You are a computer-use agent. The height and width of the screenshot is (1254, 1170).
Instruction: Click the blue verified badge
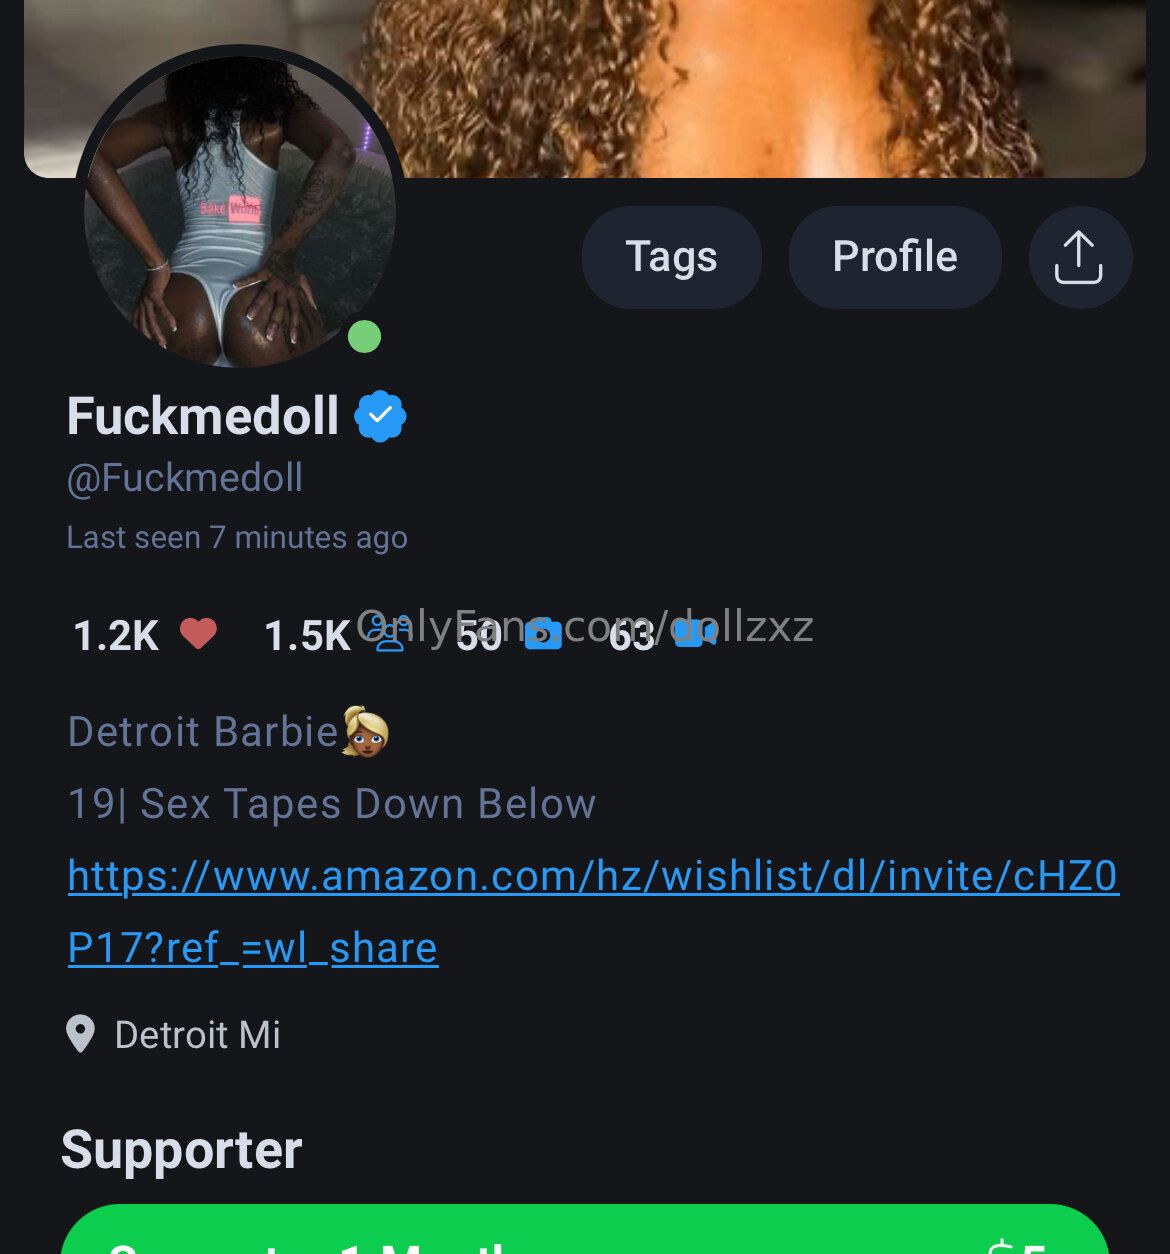tap(380, 416)
